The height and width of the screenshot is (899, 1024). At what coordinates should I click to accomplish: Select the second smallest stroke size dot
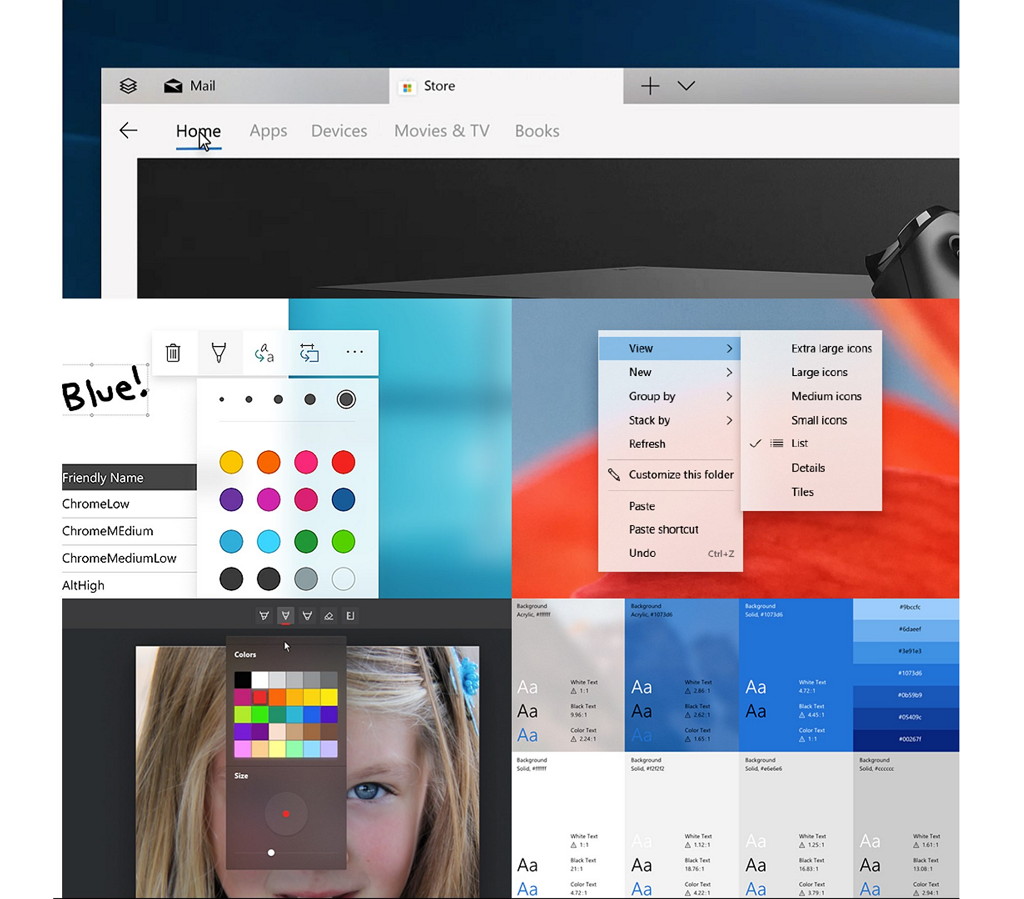point(249,399)
